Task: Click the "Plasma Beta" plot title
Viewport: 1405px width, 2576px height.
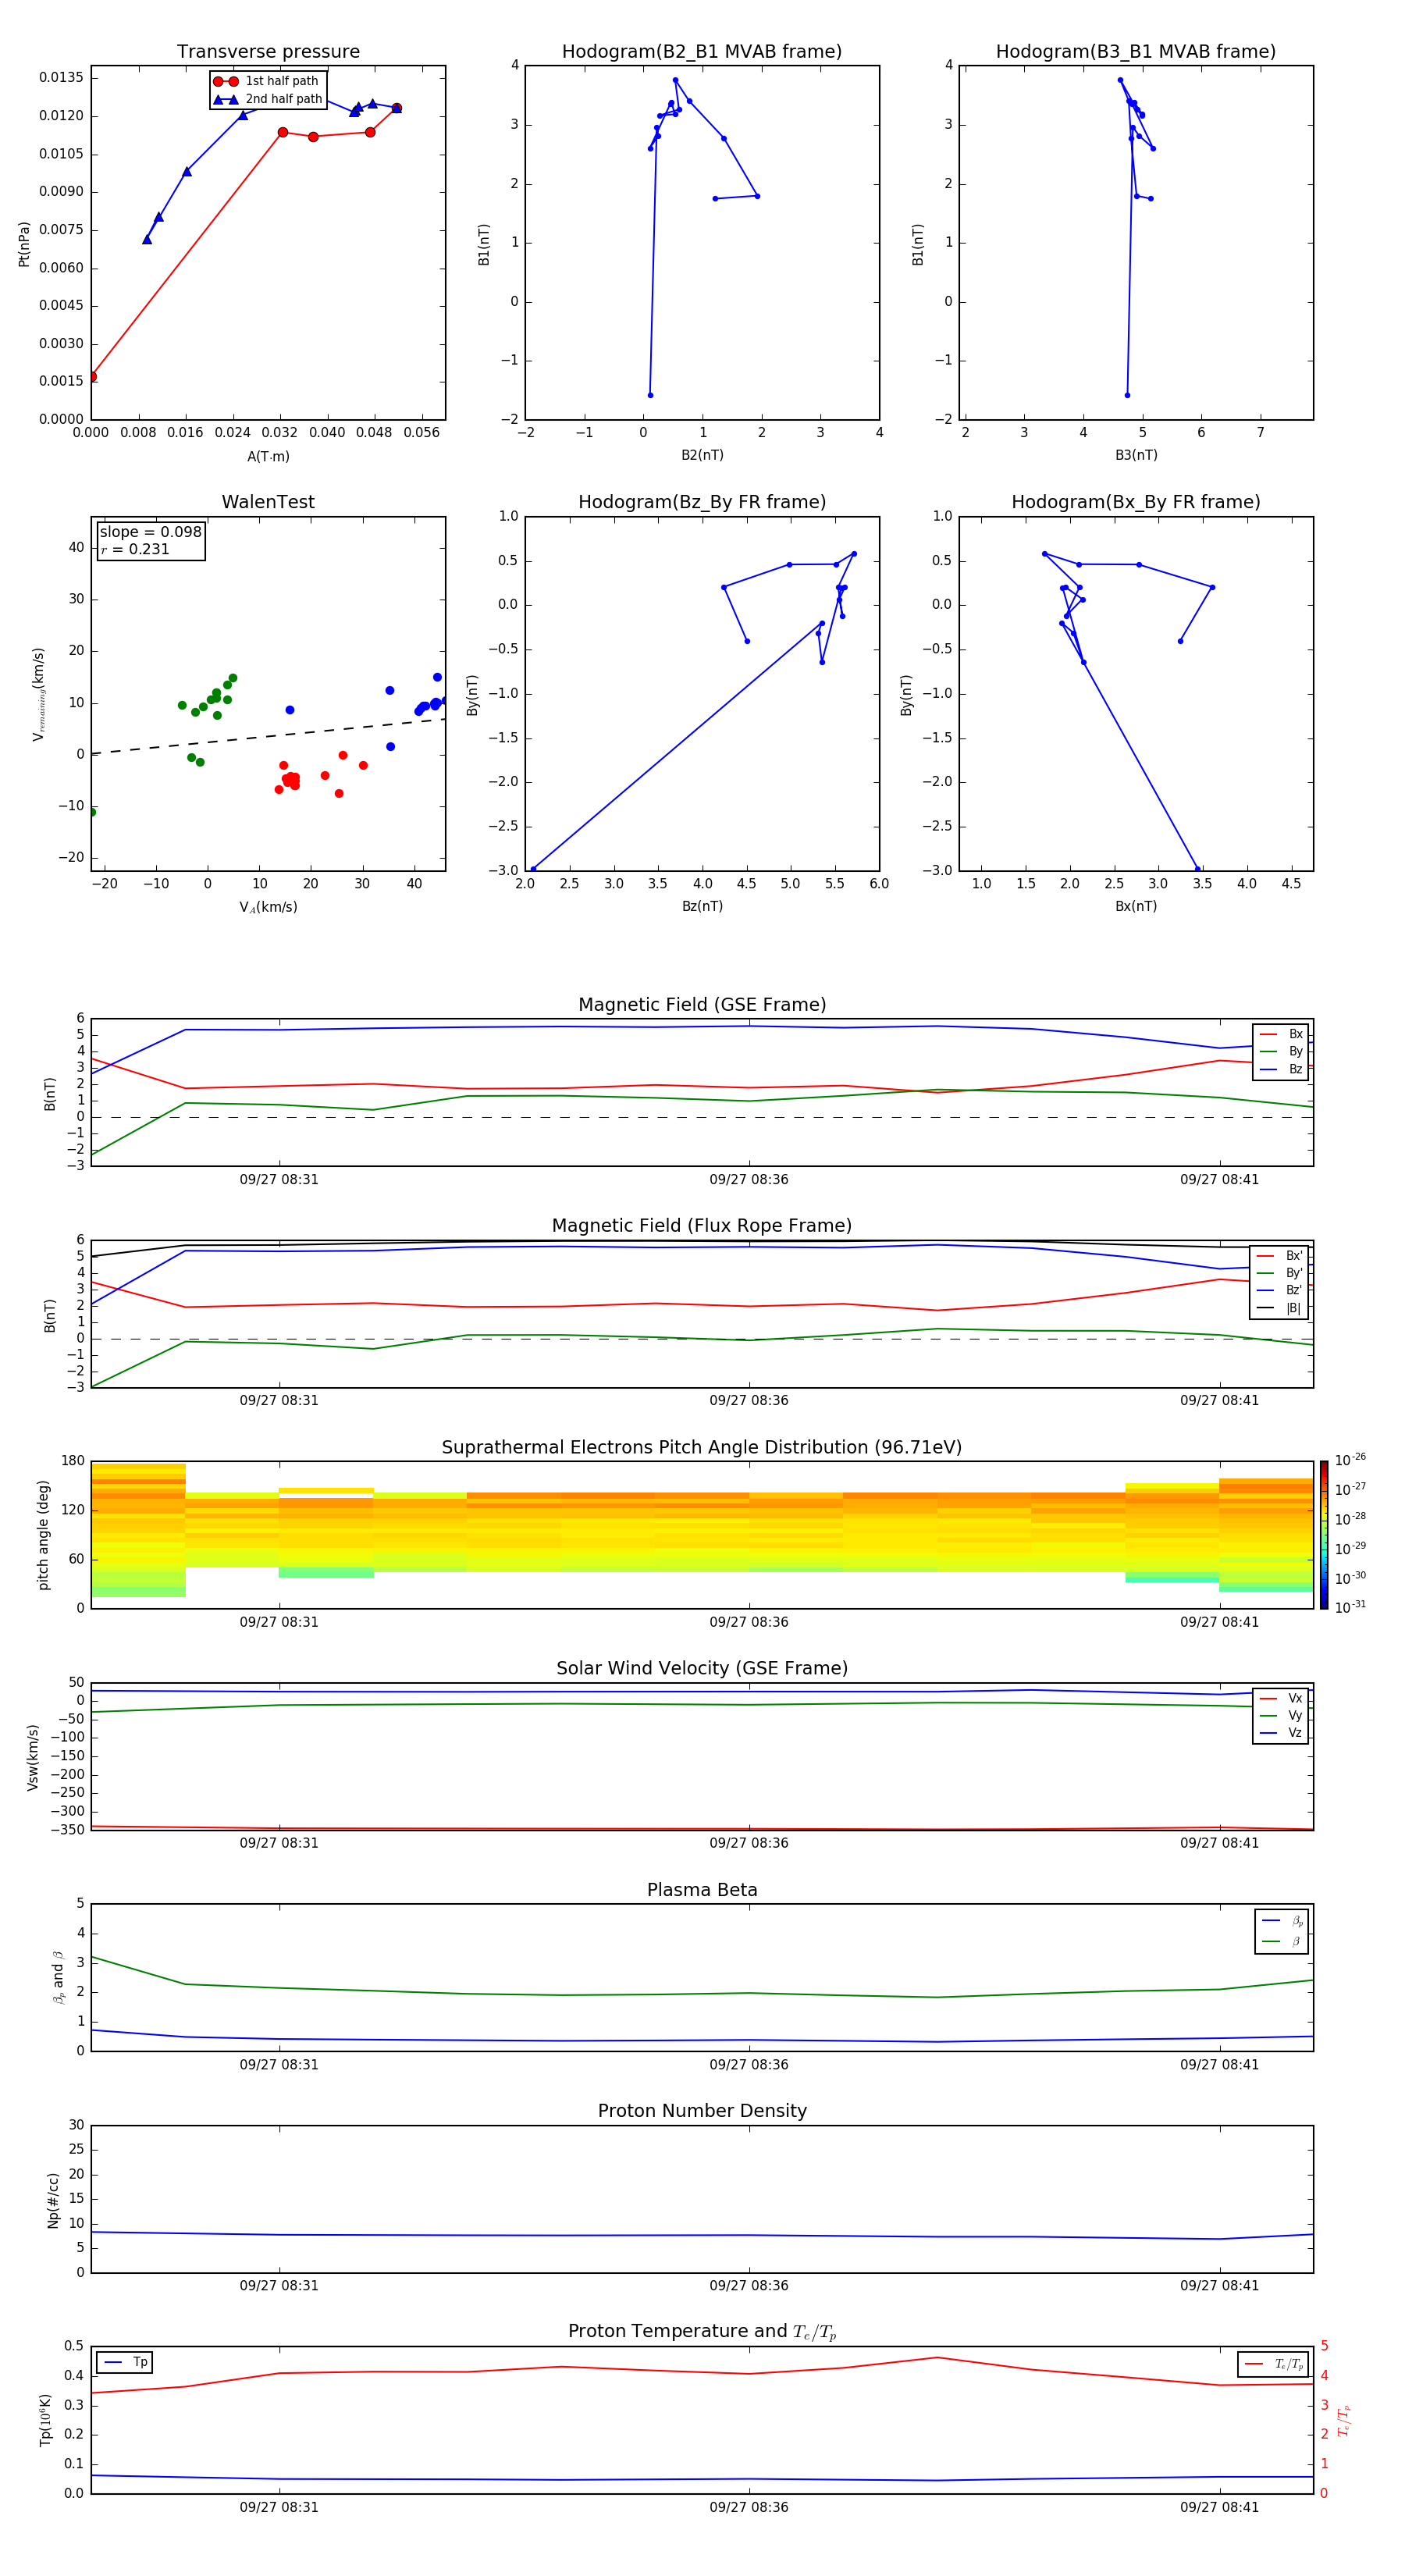Action: coord(702,1890)
